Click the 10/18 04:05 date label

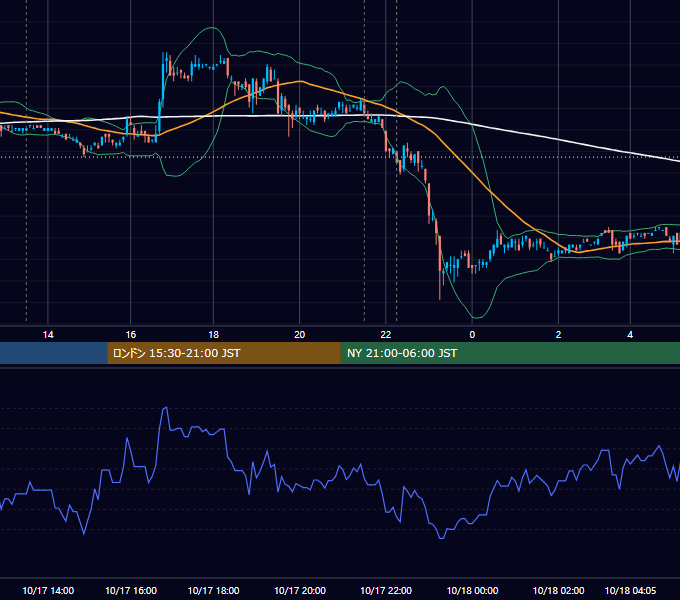coord(630,590)
